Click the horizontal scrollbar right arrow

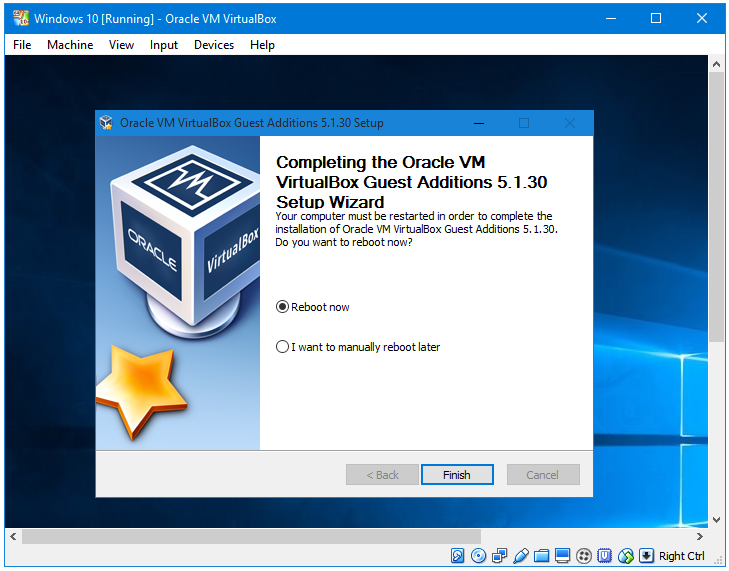pyautogui.click(x=700, y=536)
